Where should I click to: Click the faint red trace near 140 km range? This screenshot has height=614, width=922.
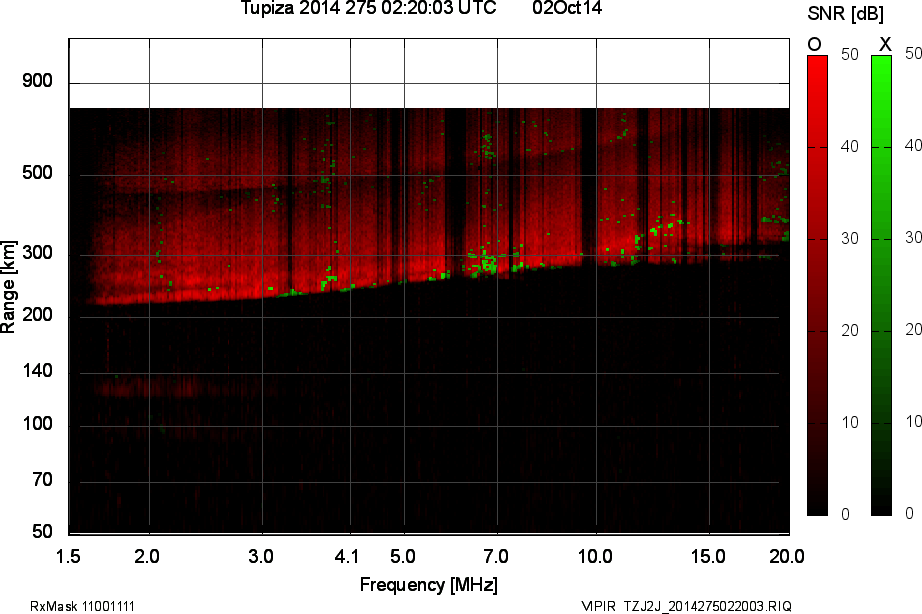pyautogui.click(x=140, y=386)
